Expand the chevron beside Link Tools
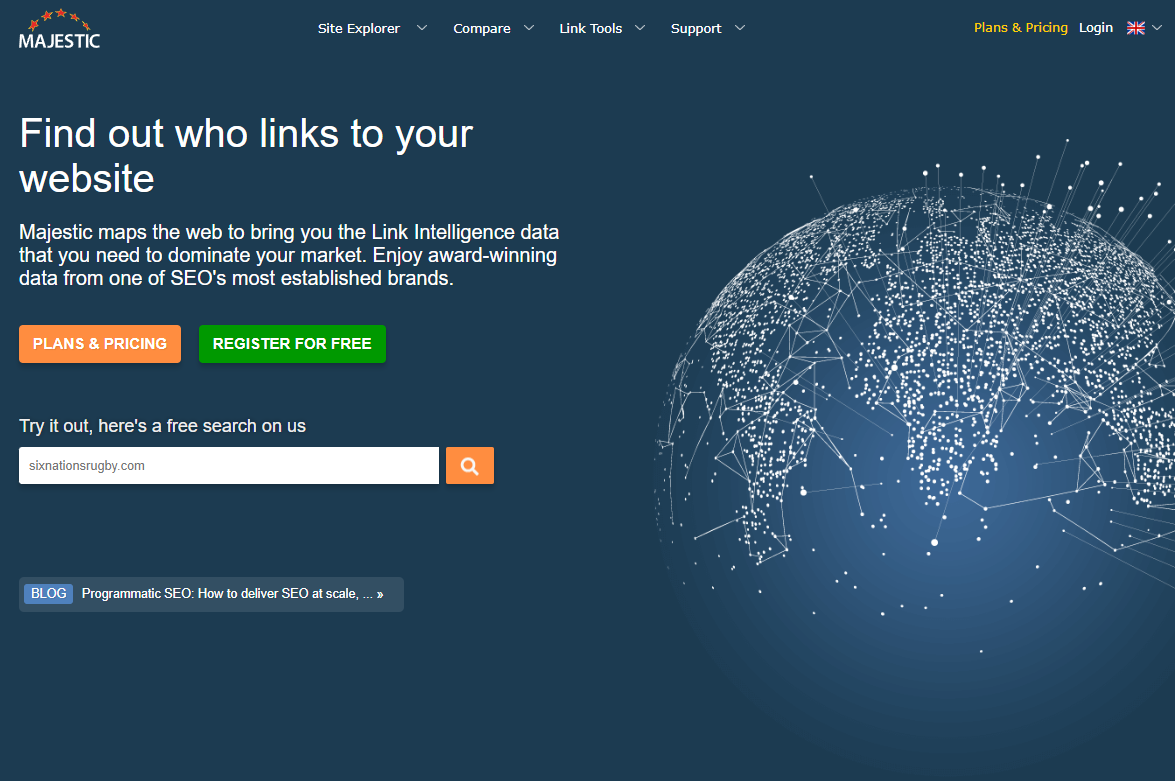 click(x=640, y=28)
